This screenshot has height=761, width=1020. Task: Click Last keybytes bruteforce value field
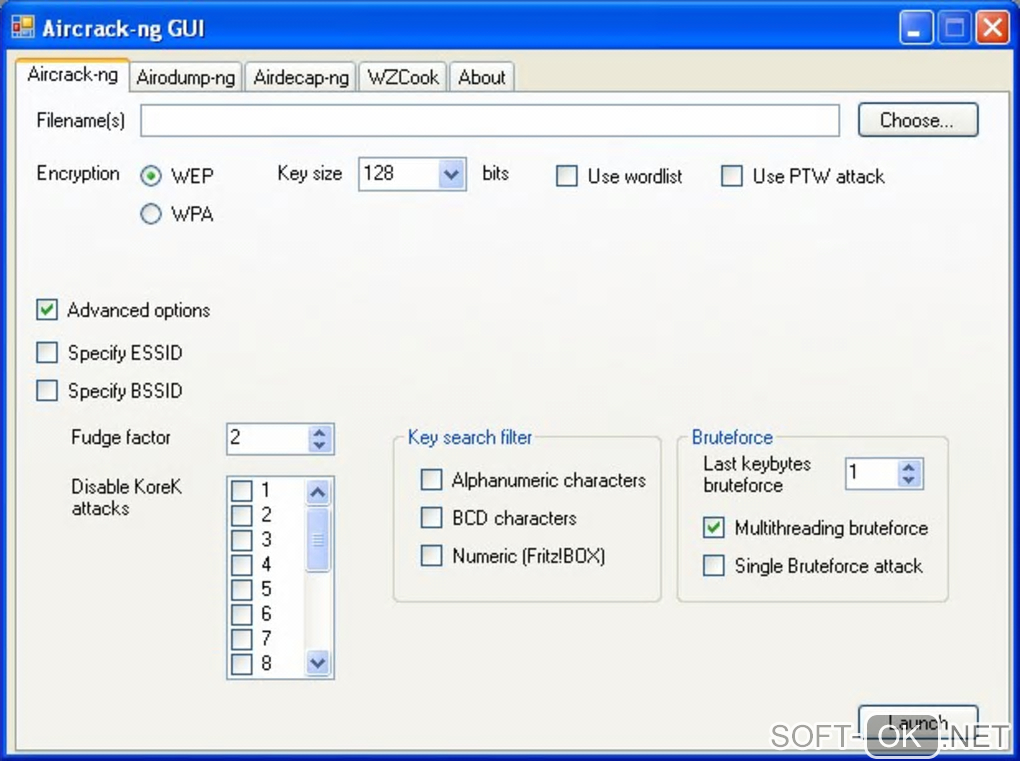[872, 474]
